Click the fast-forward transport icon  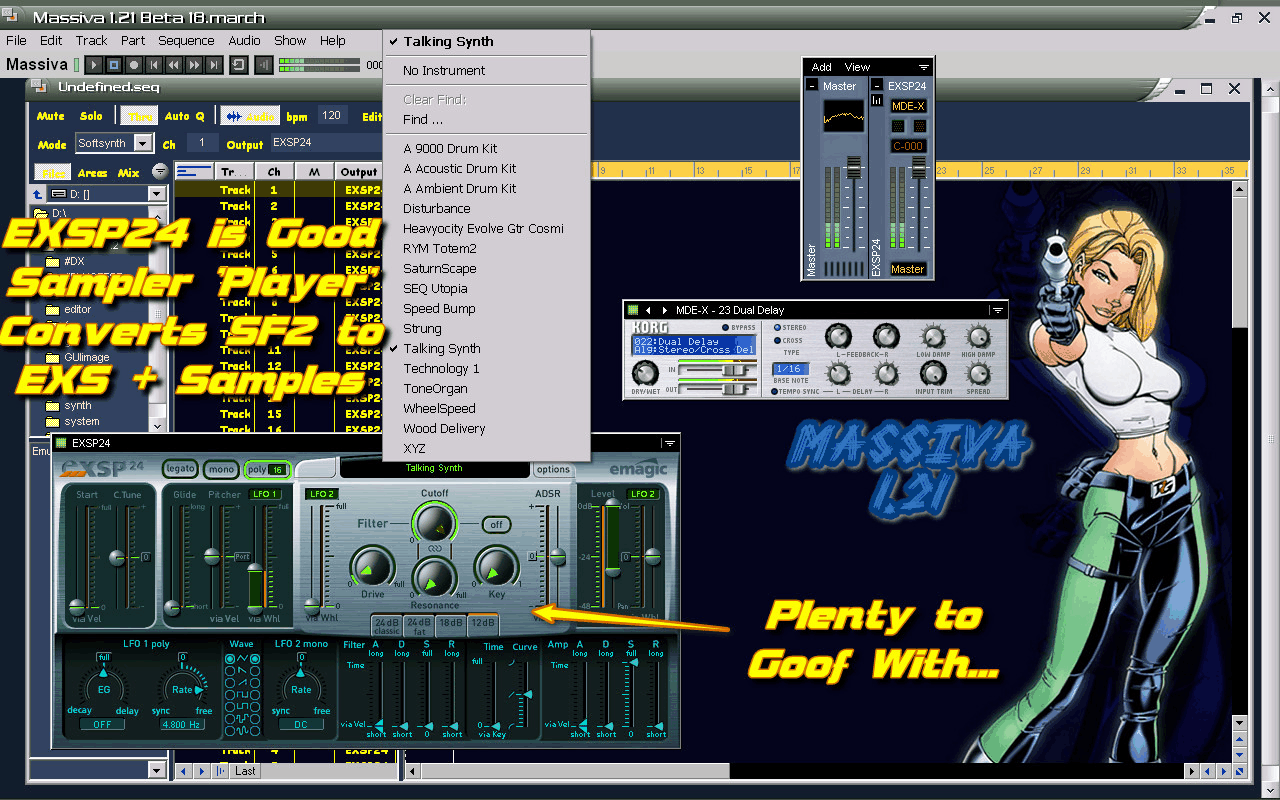click(x=194, y=65)
